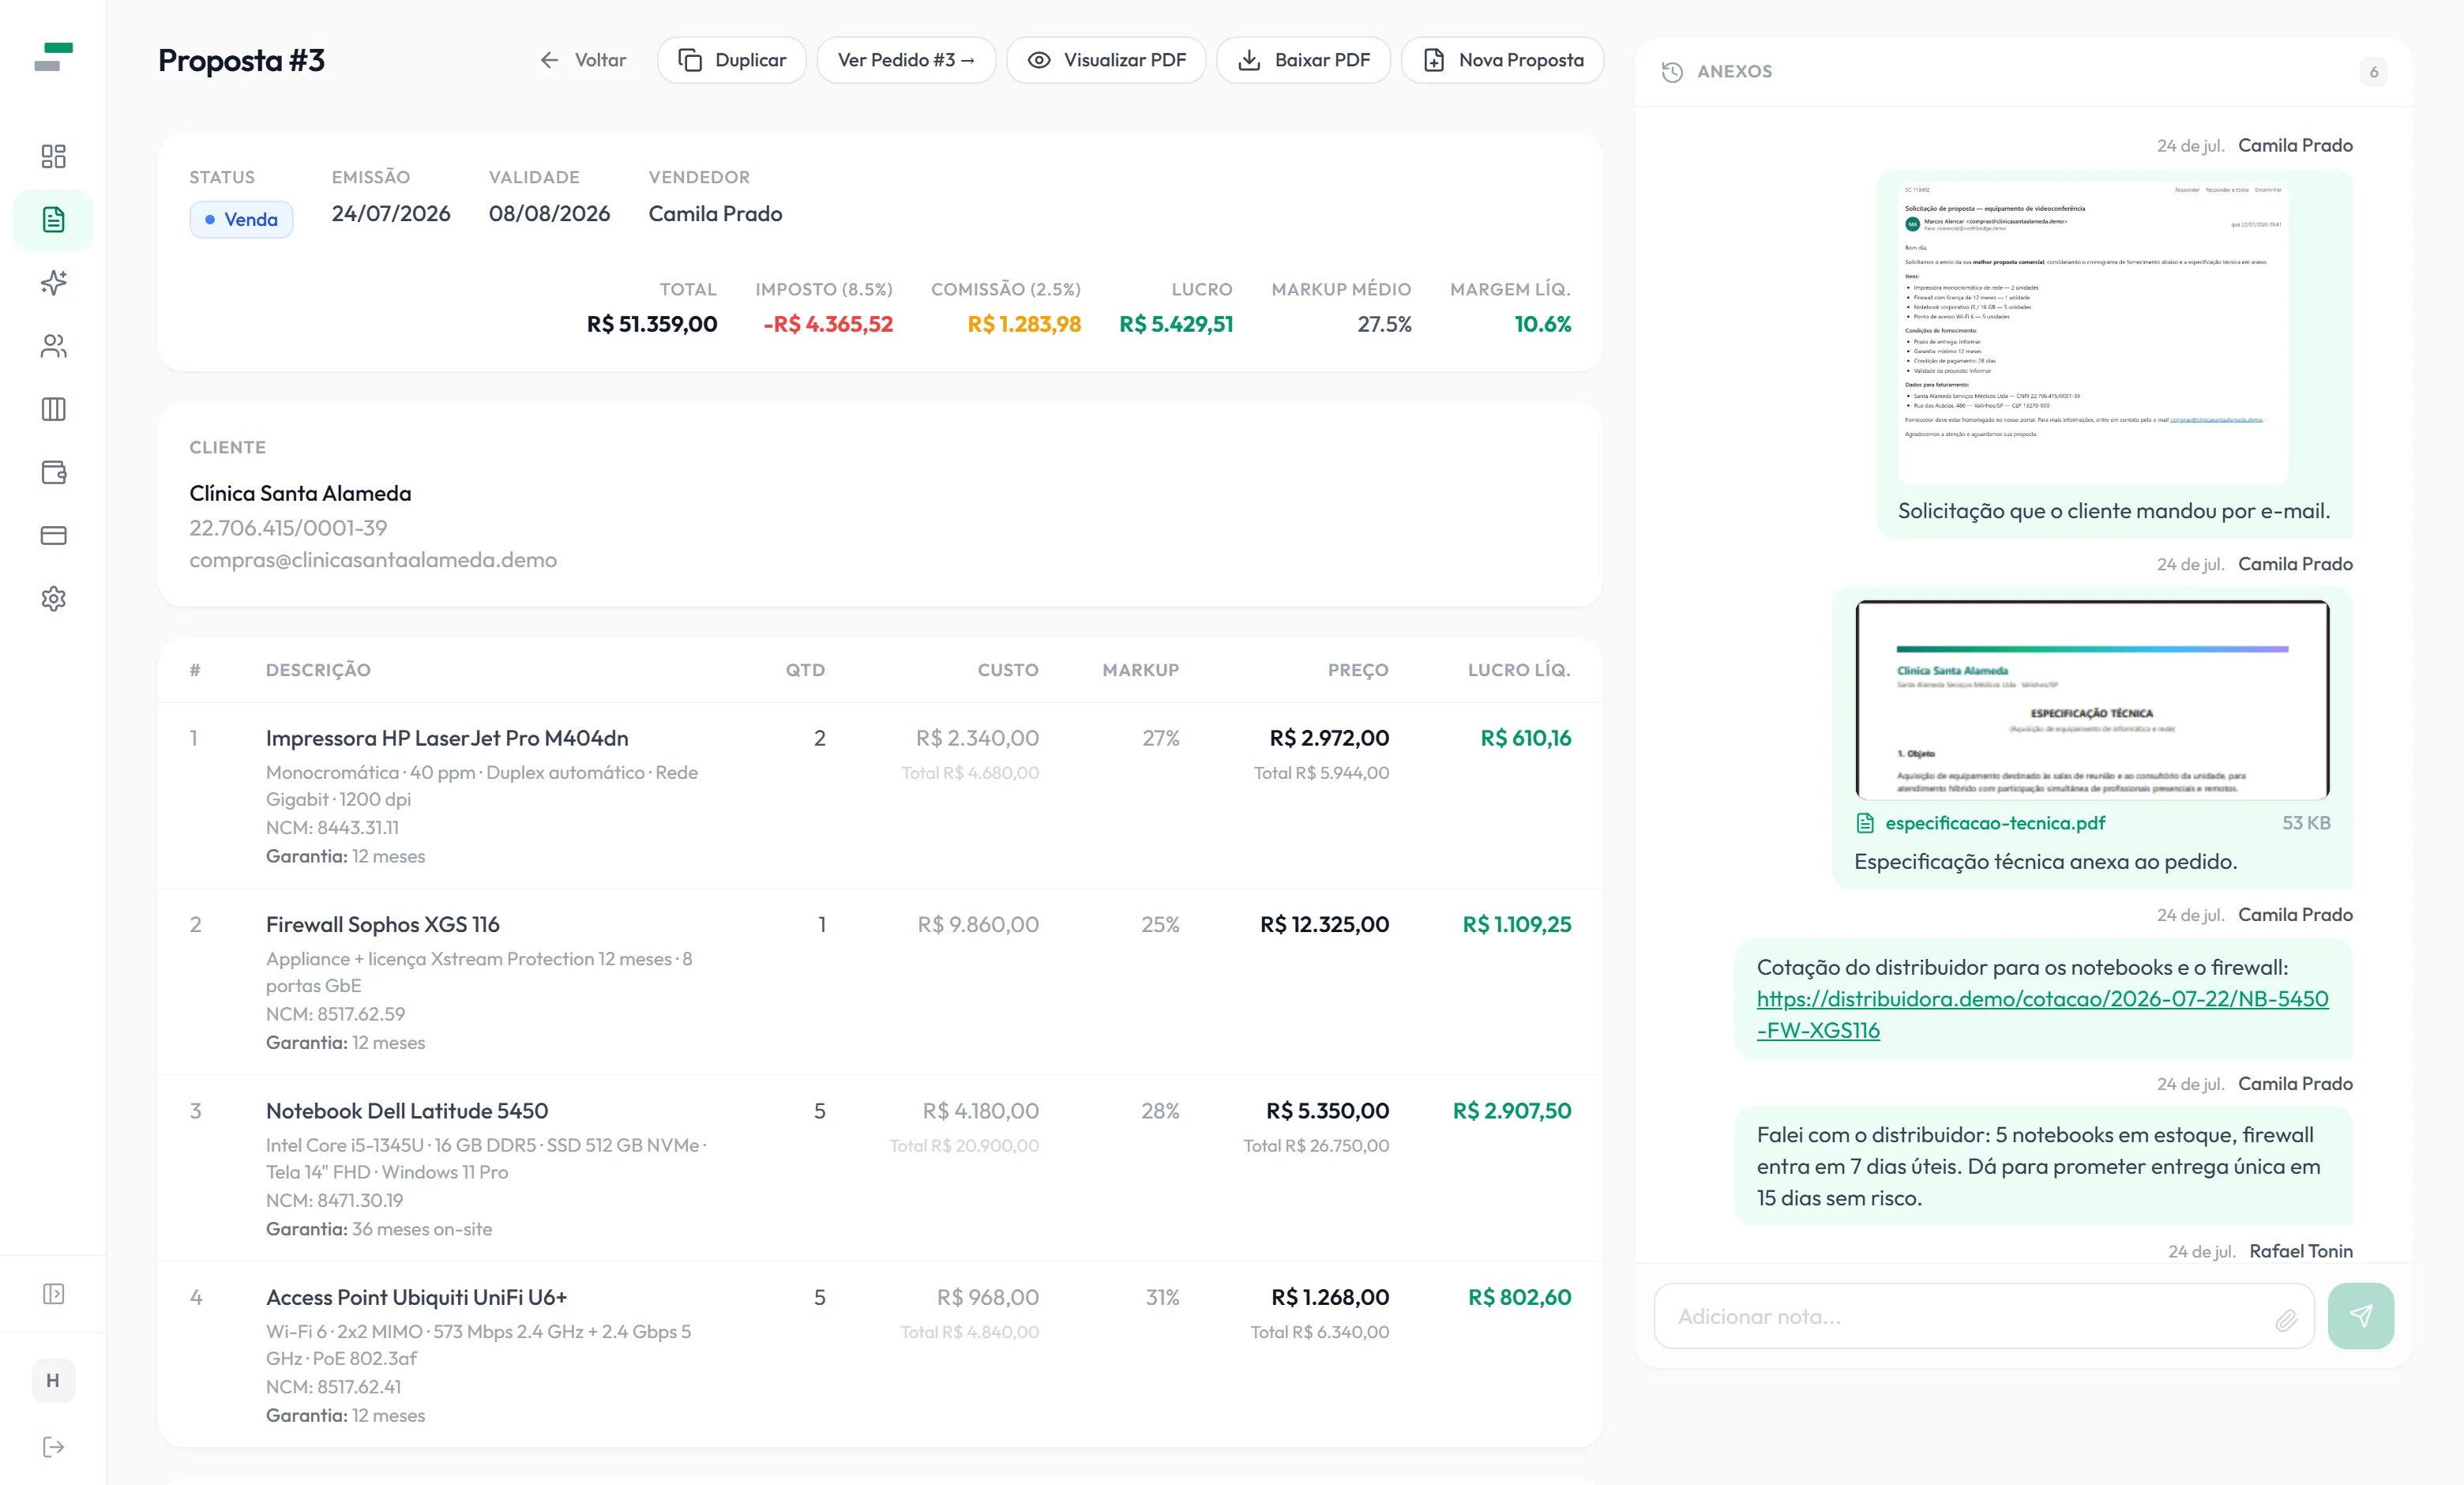This screenshot has width=2464, height=1485.
Task: Open the dashboard grid icon in sidebar
Action: point(53,156)
